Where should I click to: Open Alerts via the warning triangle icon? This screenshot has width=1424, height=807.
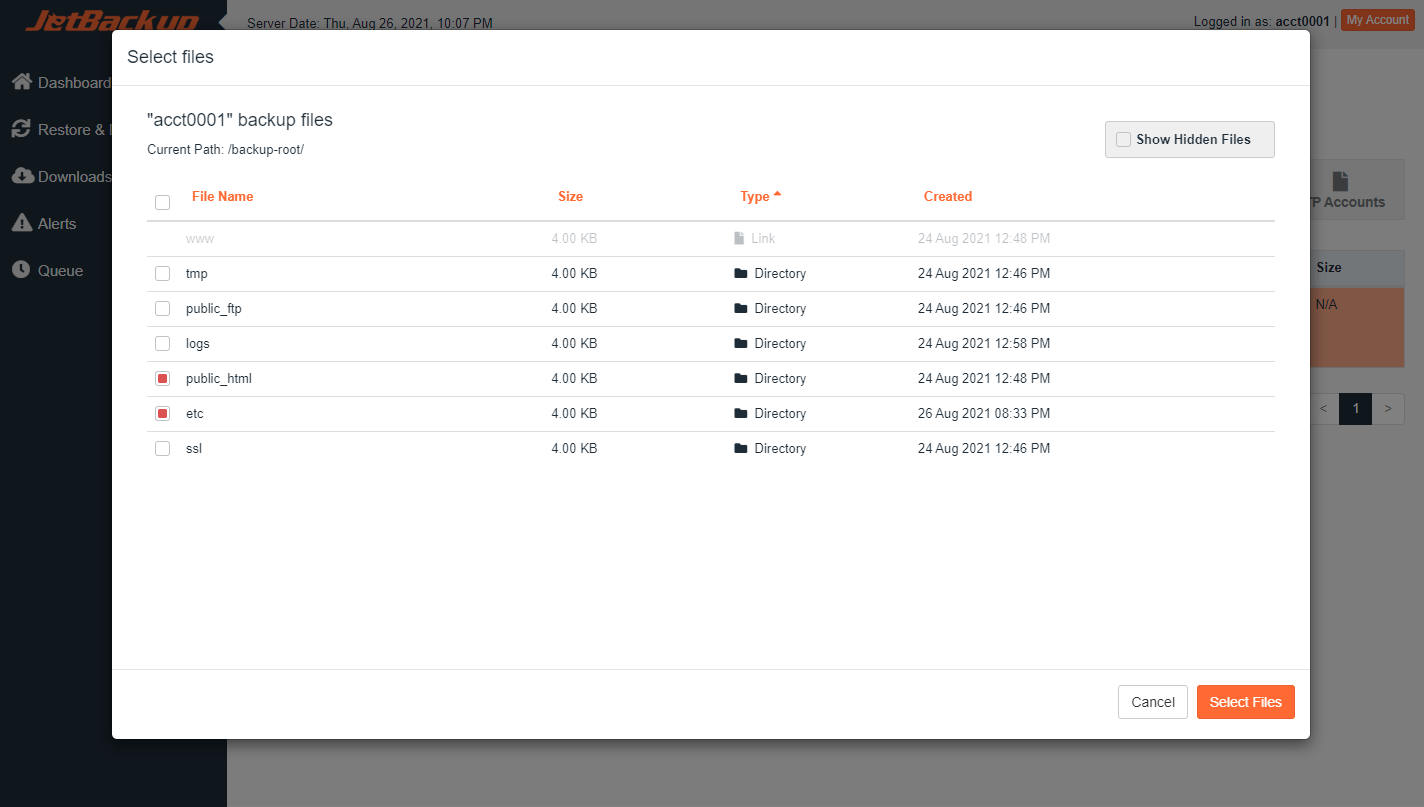(x=22, y=223)
